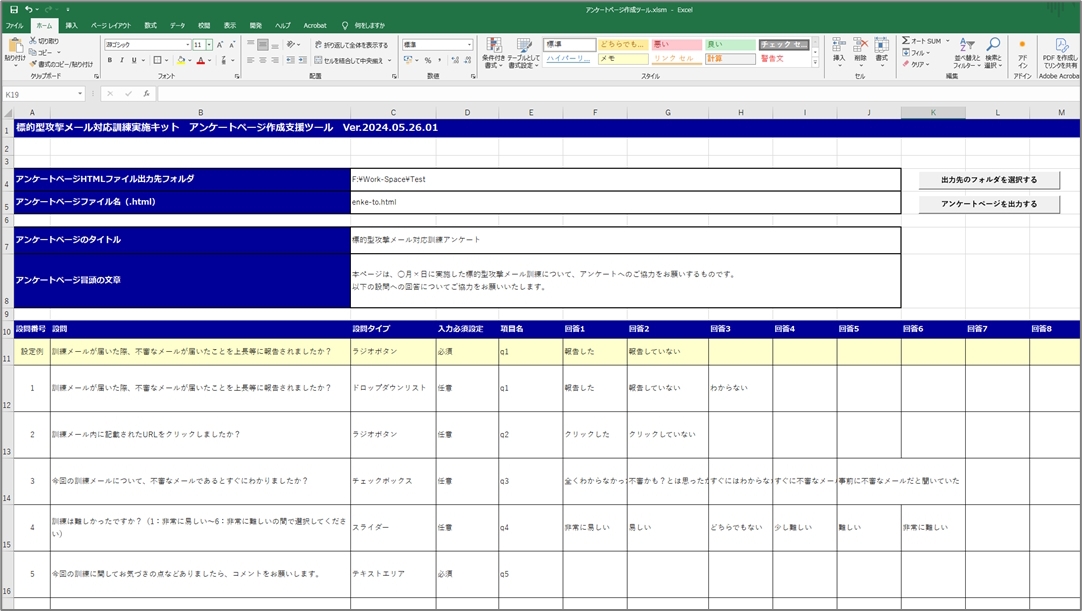Open the font name dropdown (游ゴシック)

(x=187, y=45)
